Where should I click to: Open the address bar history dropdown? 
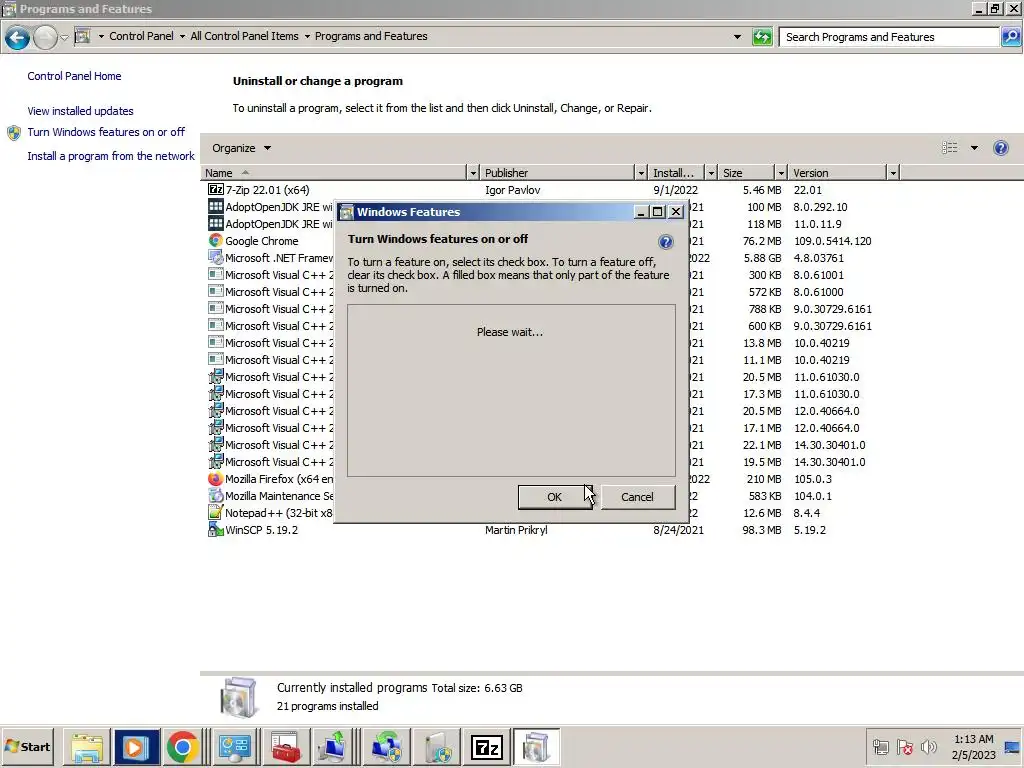tap(737, 37)
